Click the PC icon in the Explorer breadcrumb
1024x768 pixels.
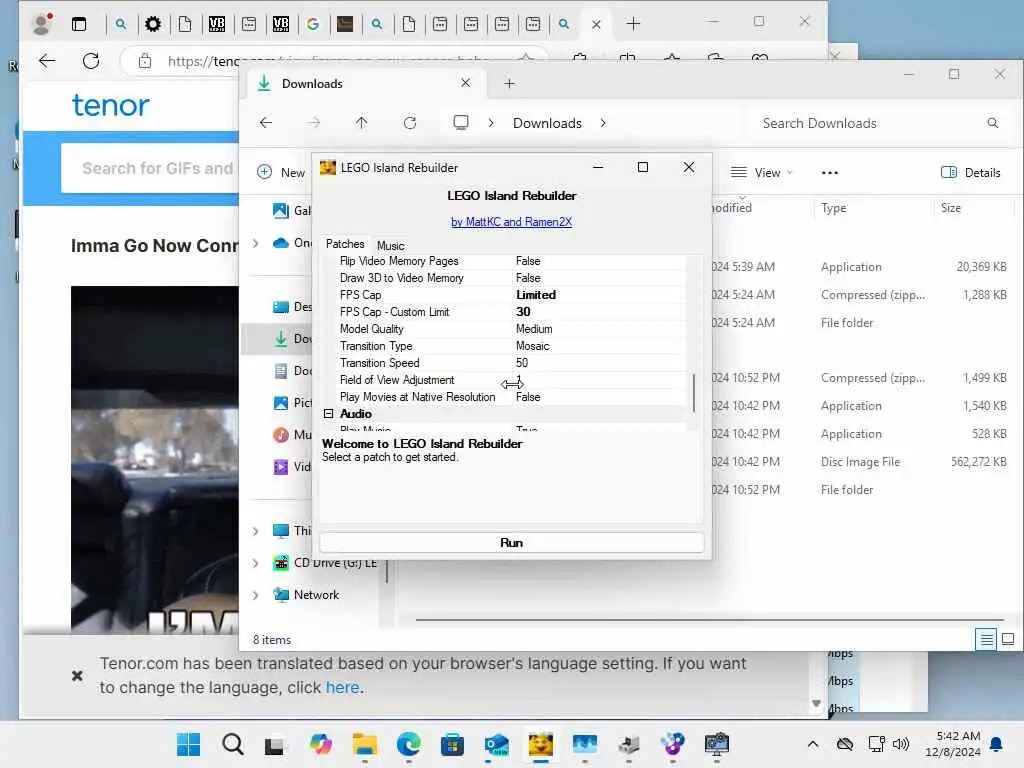click(x=461, y=123)
